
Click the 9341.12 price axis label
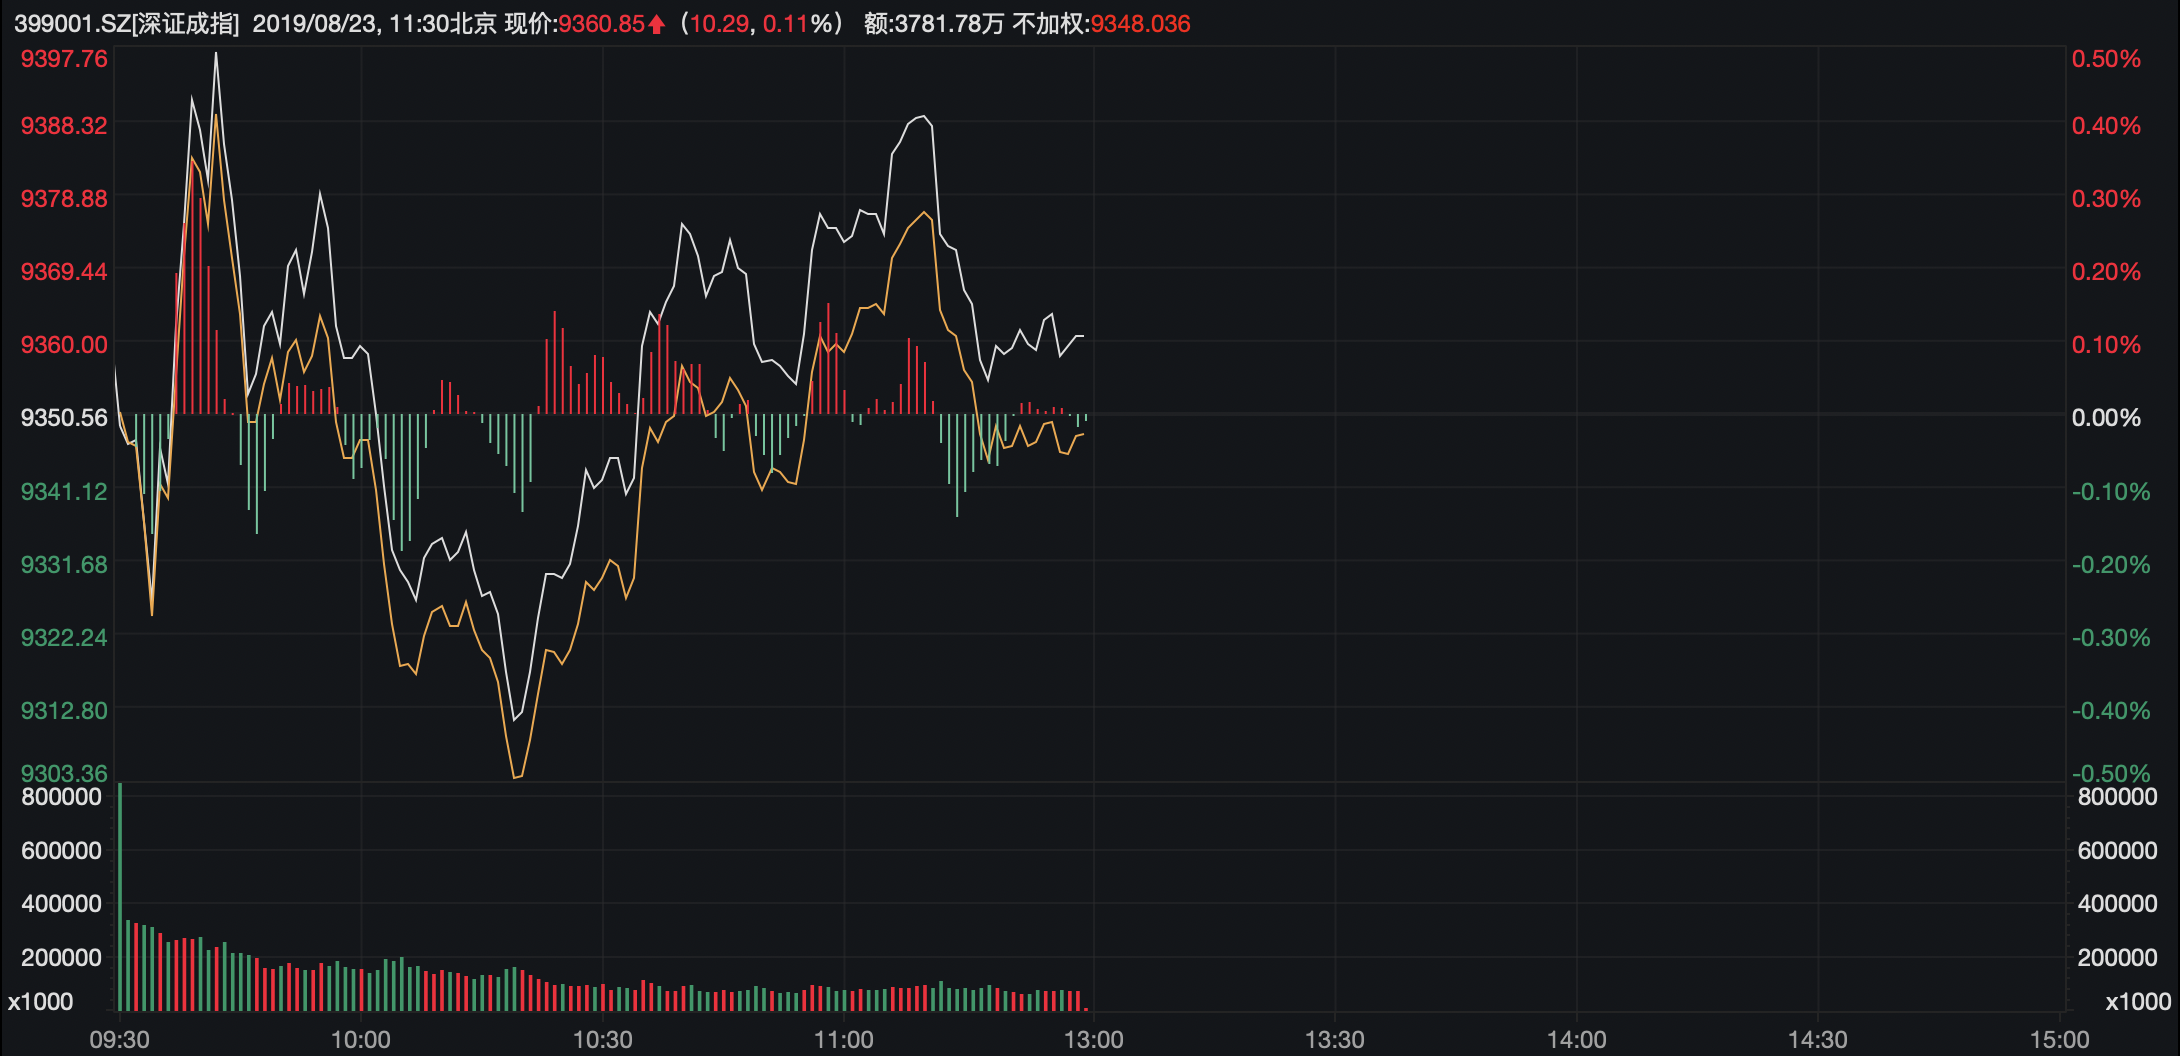64,492
